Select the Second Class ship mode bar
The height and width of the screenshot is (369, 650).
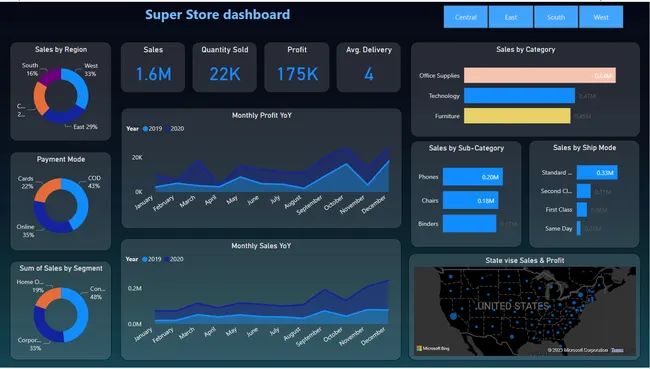pyautogui.click(x=584, y=191)
